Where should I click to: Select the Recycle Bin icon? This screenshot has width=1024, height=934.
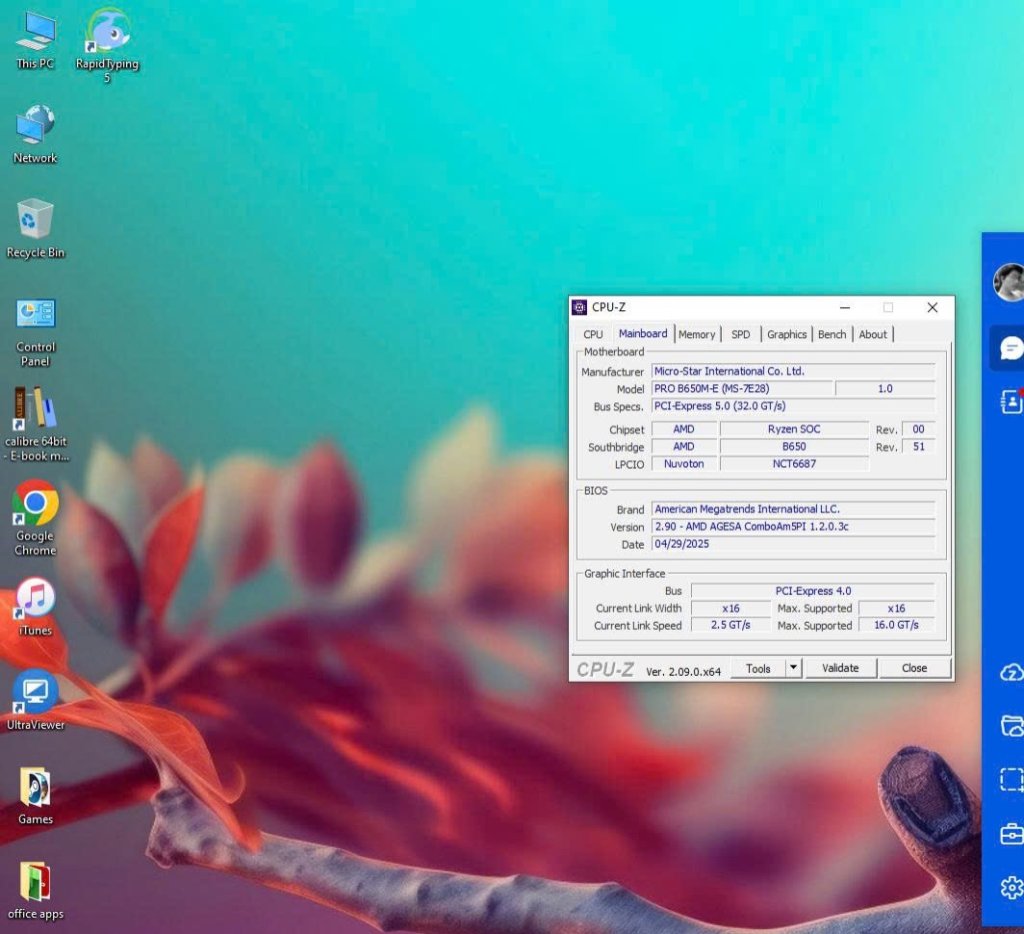[35, 228]
